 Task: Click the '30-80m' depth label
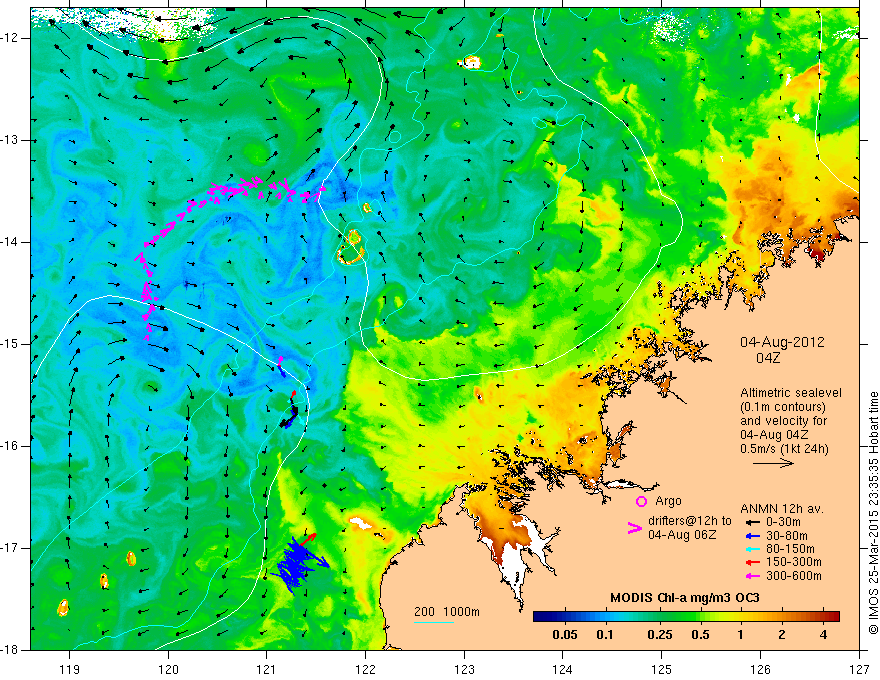787,535
